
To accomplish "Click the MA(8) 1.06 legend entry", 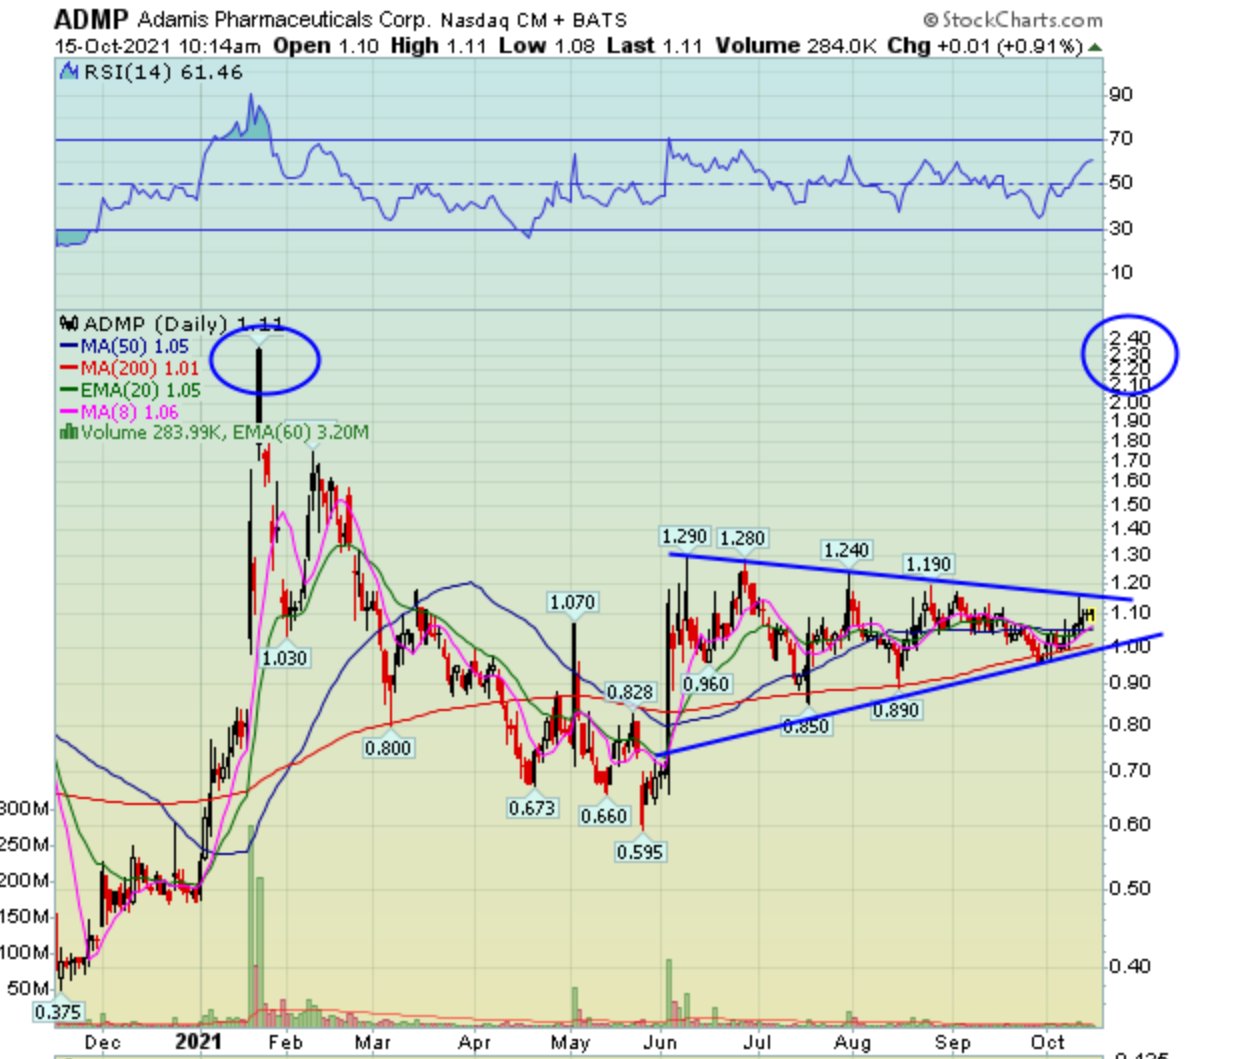I will click(120, 411).
